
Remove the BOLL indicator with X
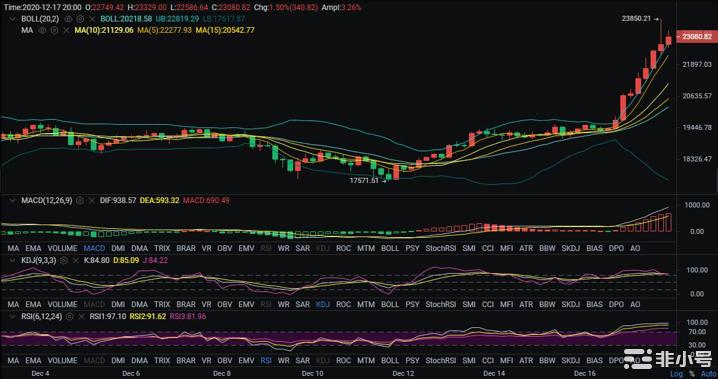click(x=92, y=19)
